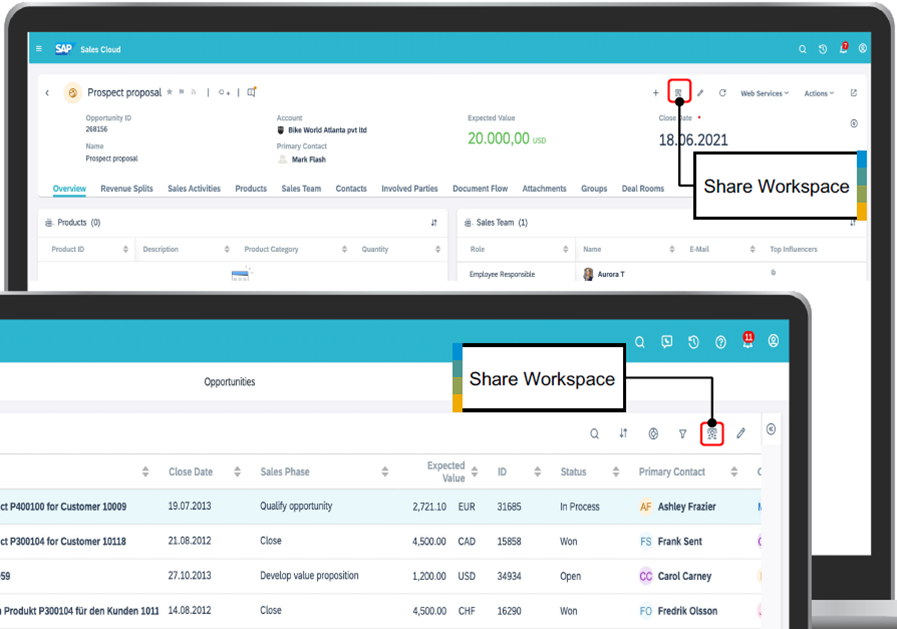This screenshot has width=897, height=629.
Task: Open help question mark icon
Action: pyautogui.click(x=721, y=342)
